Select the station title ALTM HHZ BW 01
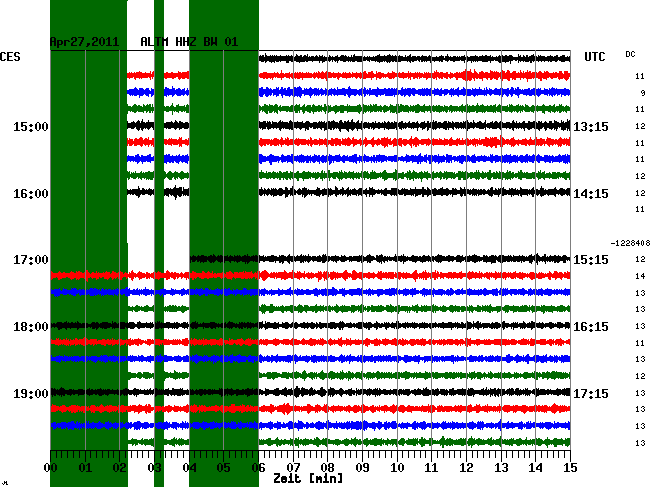 point(189,42)
